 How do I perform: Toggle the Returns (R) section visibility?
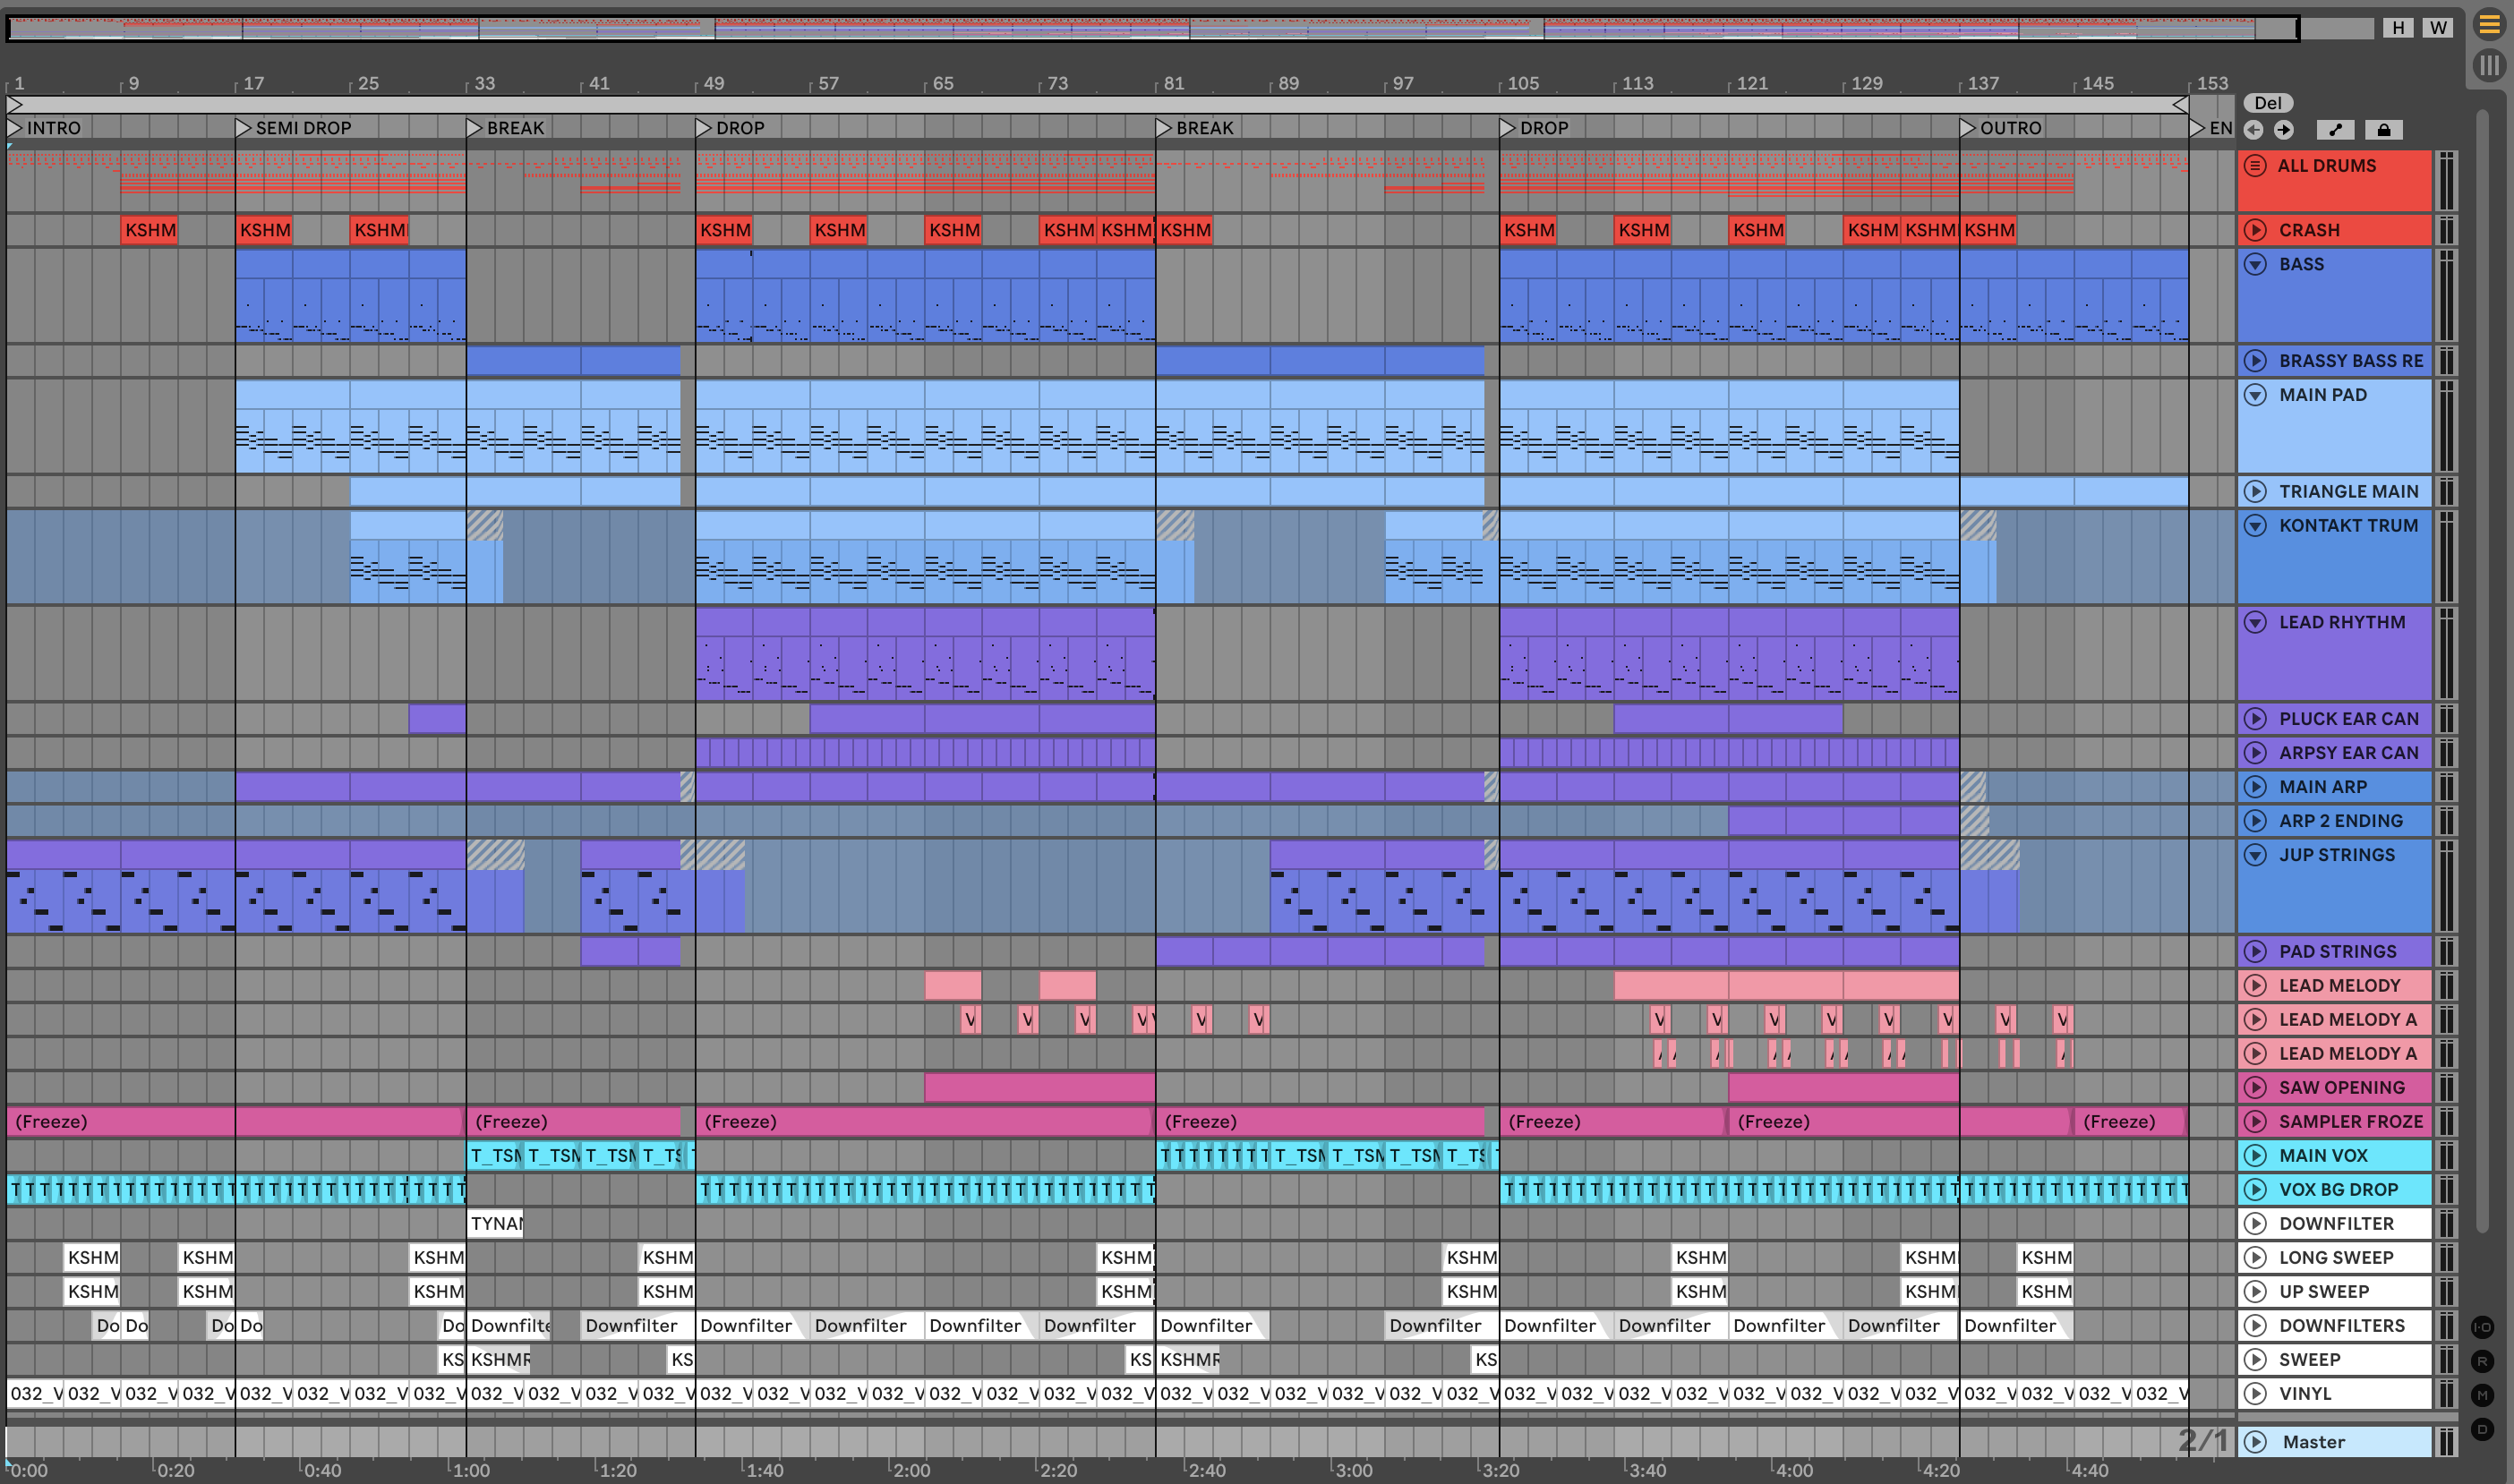[x=2483, y=1361]
